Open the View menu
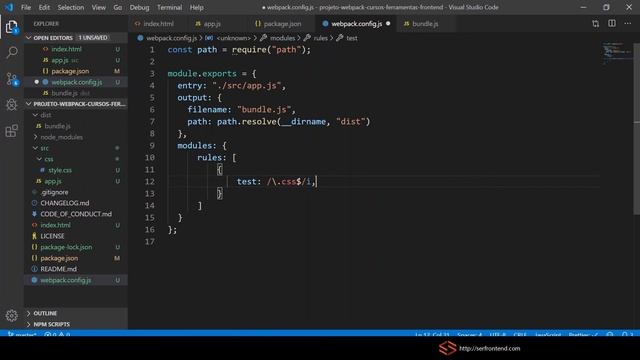The width and height of the screenshot is (640, 360). [98, 7]
